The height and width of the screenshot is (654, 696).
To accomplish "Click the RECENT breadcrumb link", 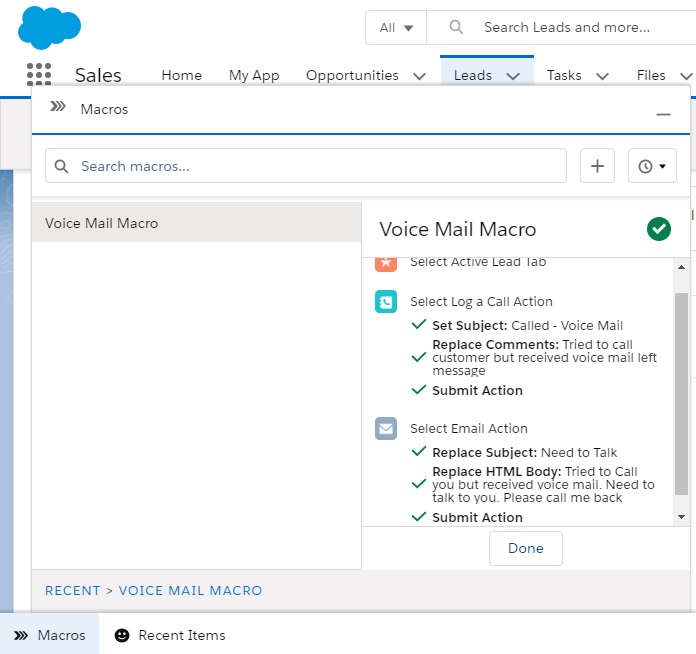I will coord(72,591).
